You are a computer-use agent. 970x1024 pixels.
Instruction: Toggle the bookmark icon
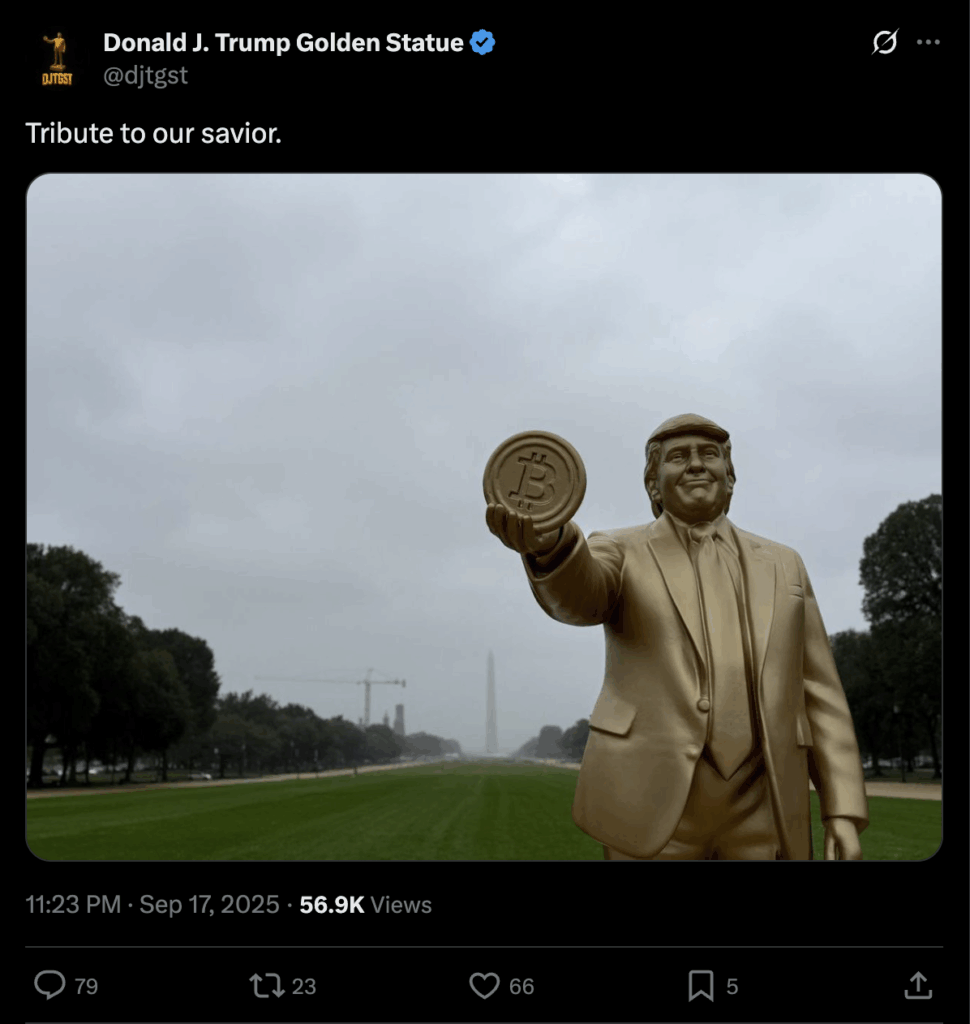pyautogui.click(x=701, y=986)
